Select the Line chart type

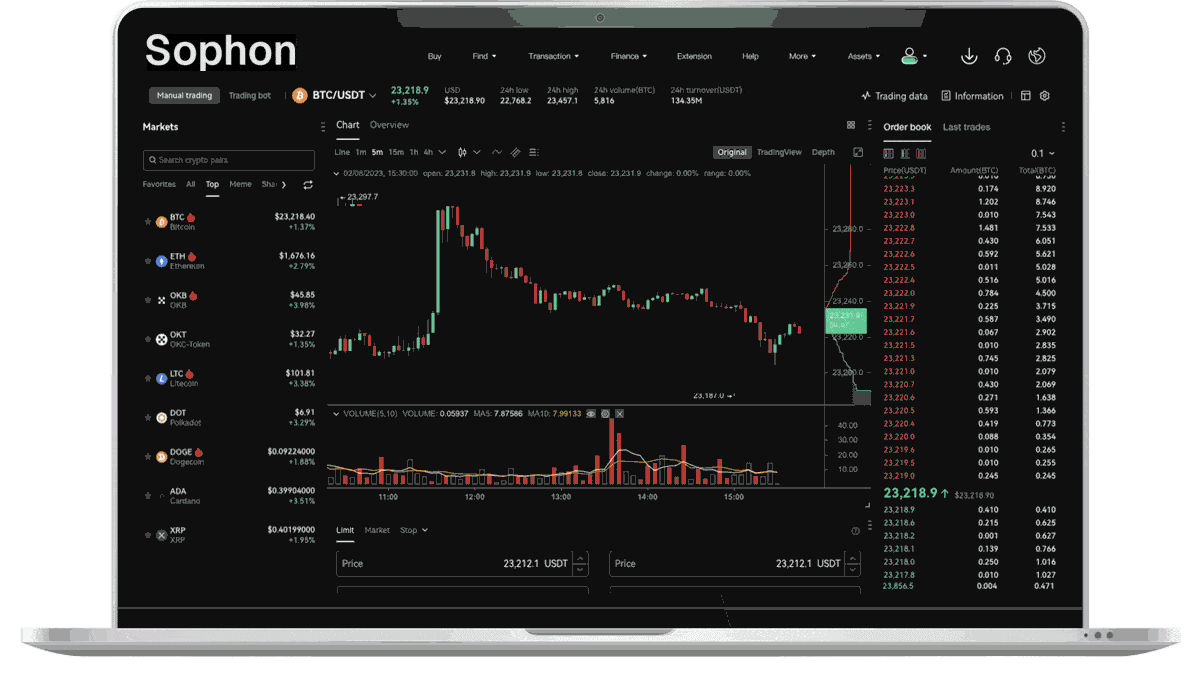(342, 152)
